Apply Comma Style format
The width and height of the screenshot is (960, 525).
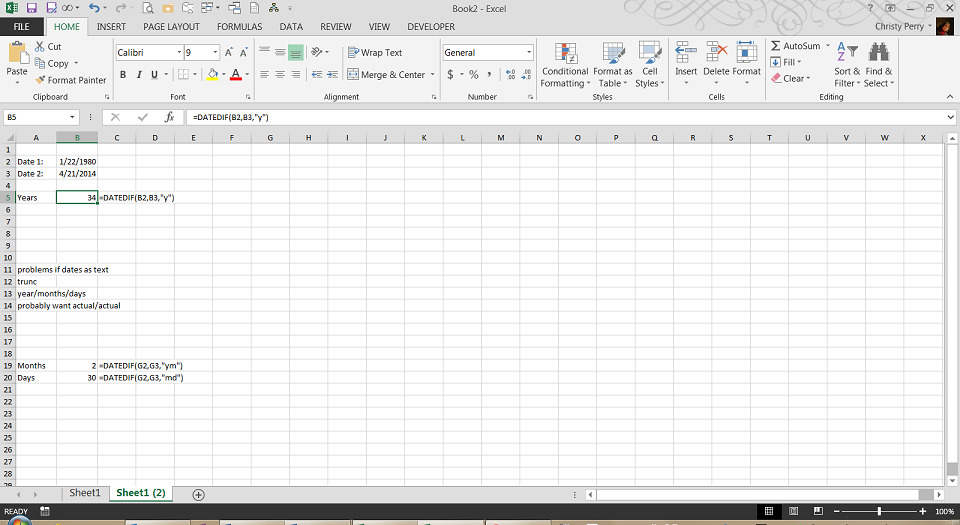(489, 74)
